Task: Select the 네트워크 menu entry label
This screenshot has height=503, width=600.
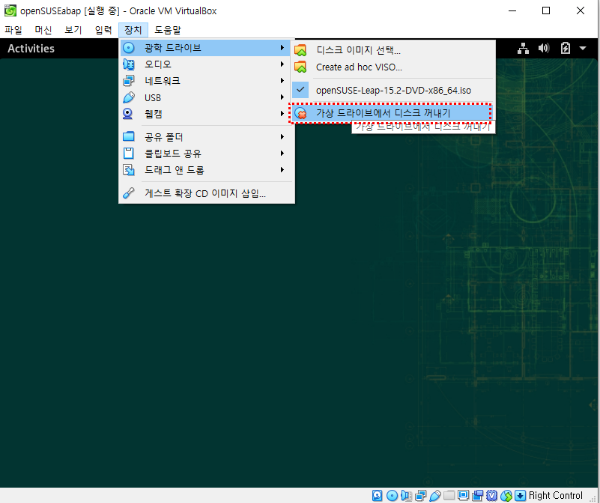Action: (x=162, y=81)
